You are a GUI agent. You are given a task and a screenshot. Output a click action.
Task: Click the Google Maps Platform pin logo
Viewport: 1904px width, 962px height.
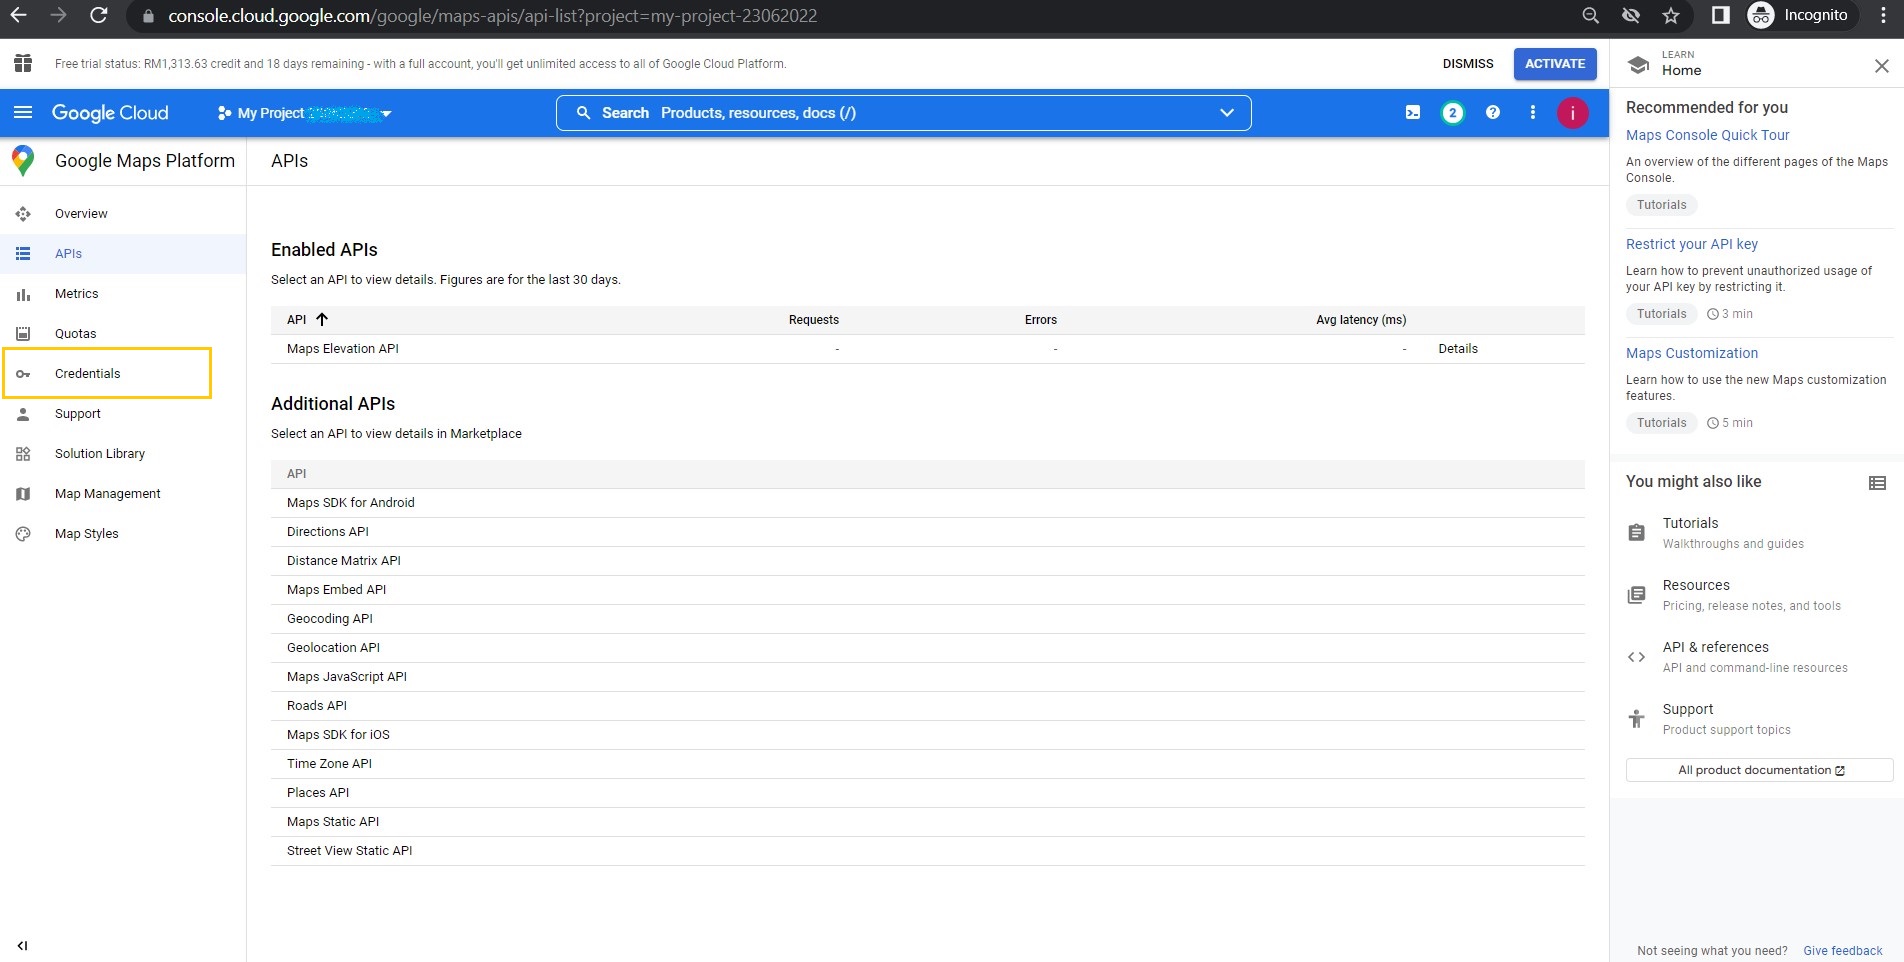[x=22, y=161]
